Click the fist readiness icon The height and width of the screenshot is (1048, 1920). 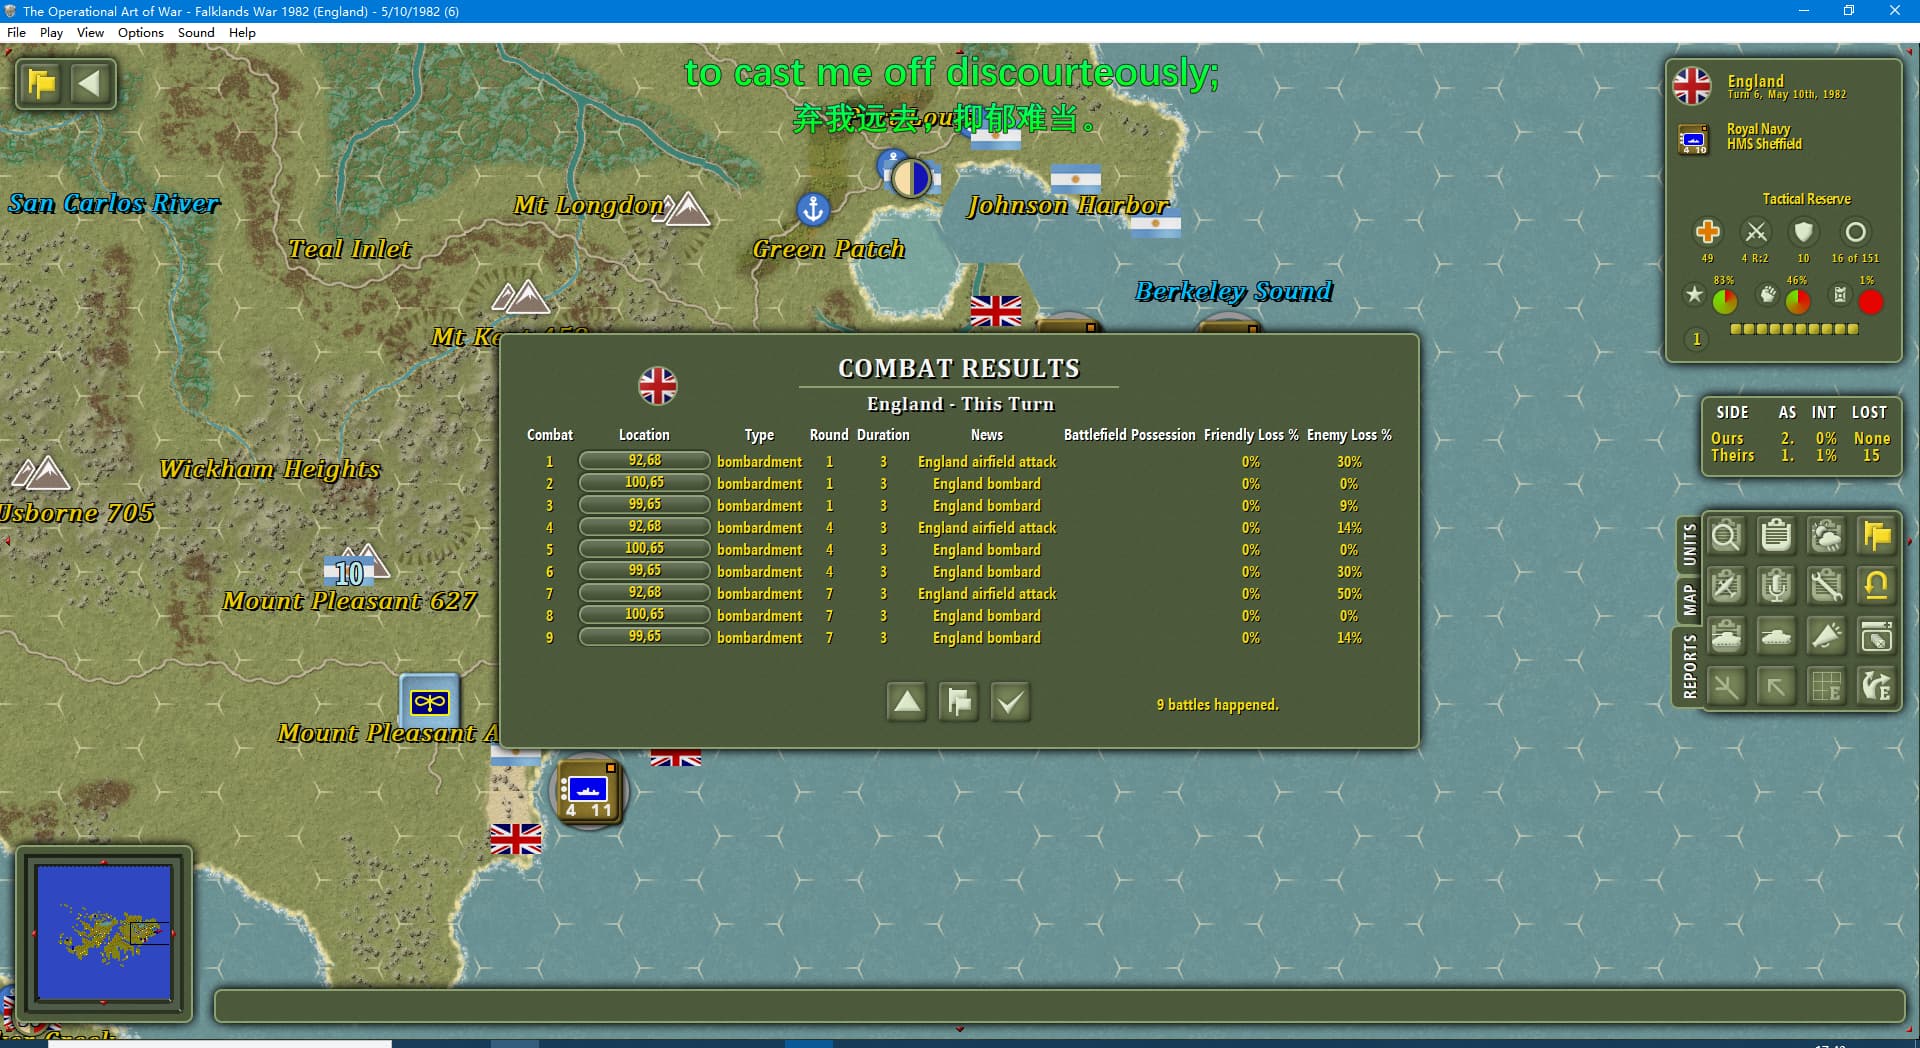(x=1768, y=294)
